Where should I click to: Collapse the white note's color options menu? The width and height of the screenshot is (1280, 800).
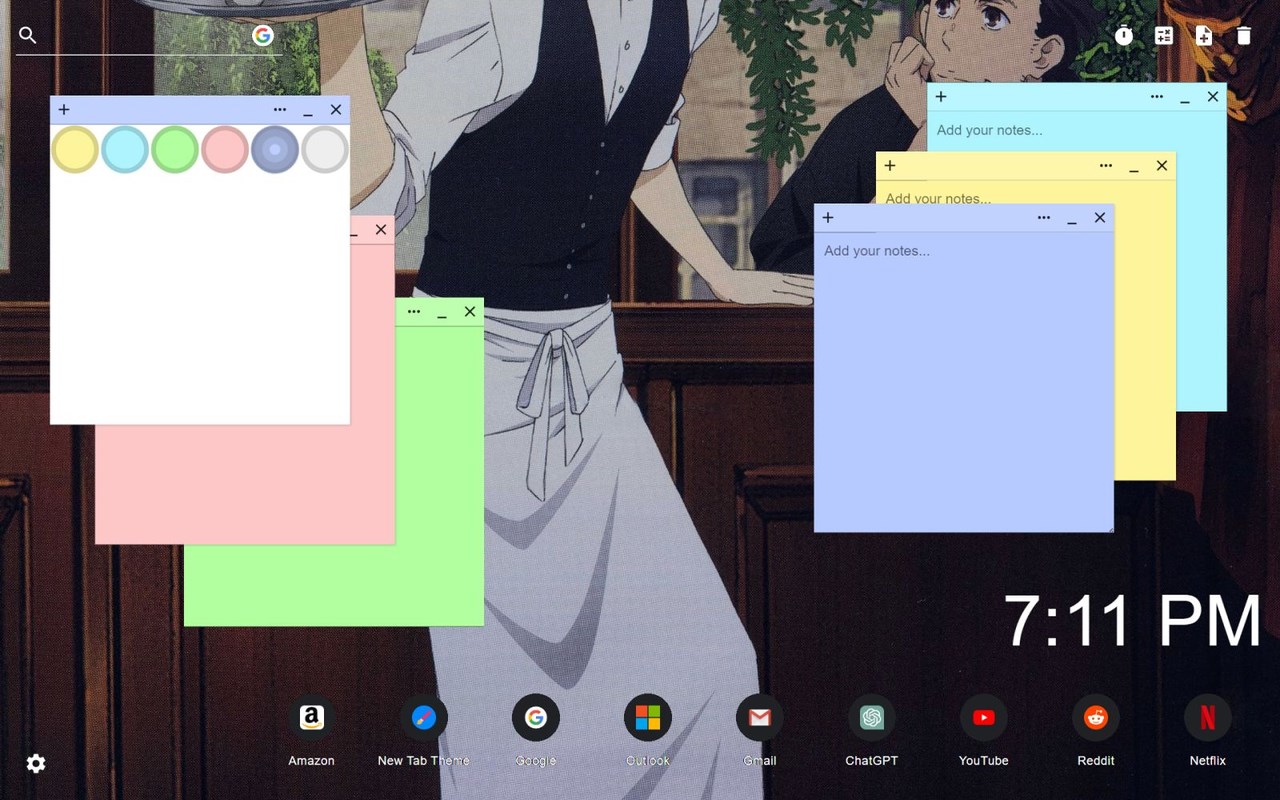pos(280,110)
